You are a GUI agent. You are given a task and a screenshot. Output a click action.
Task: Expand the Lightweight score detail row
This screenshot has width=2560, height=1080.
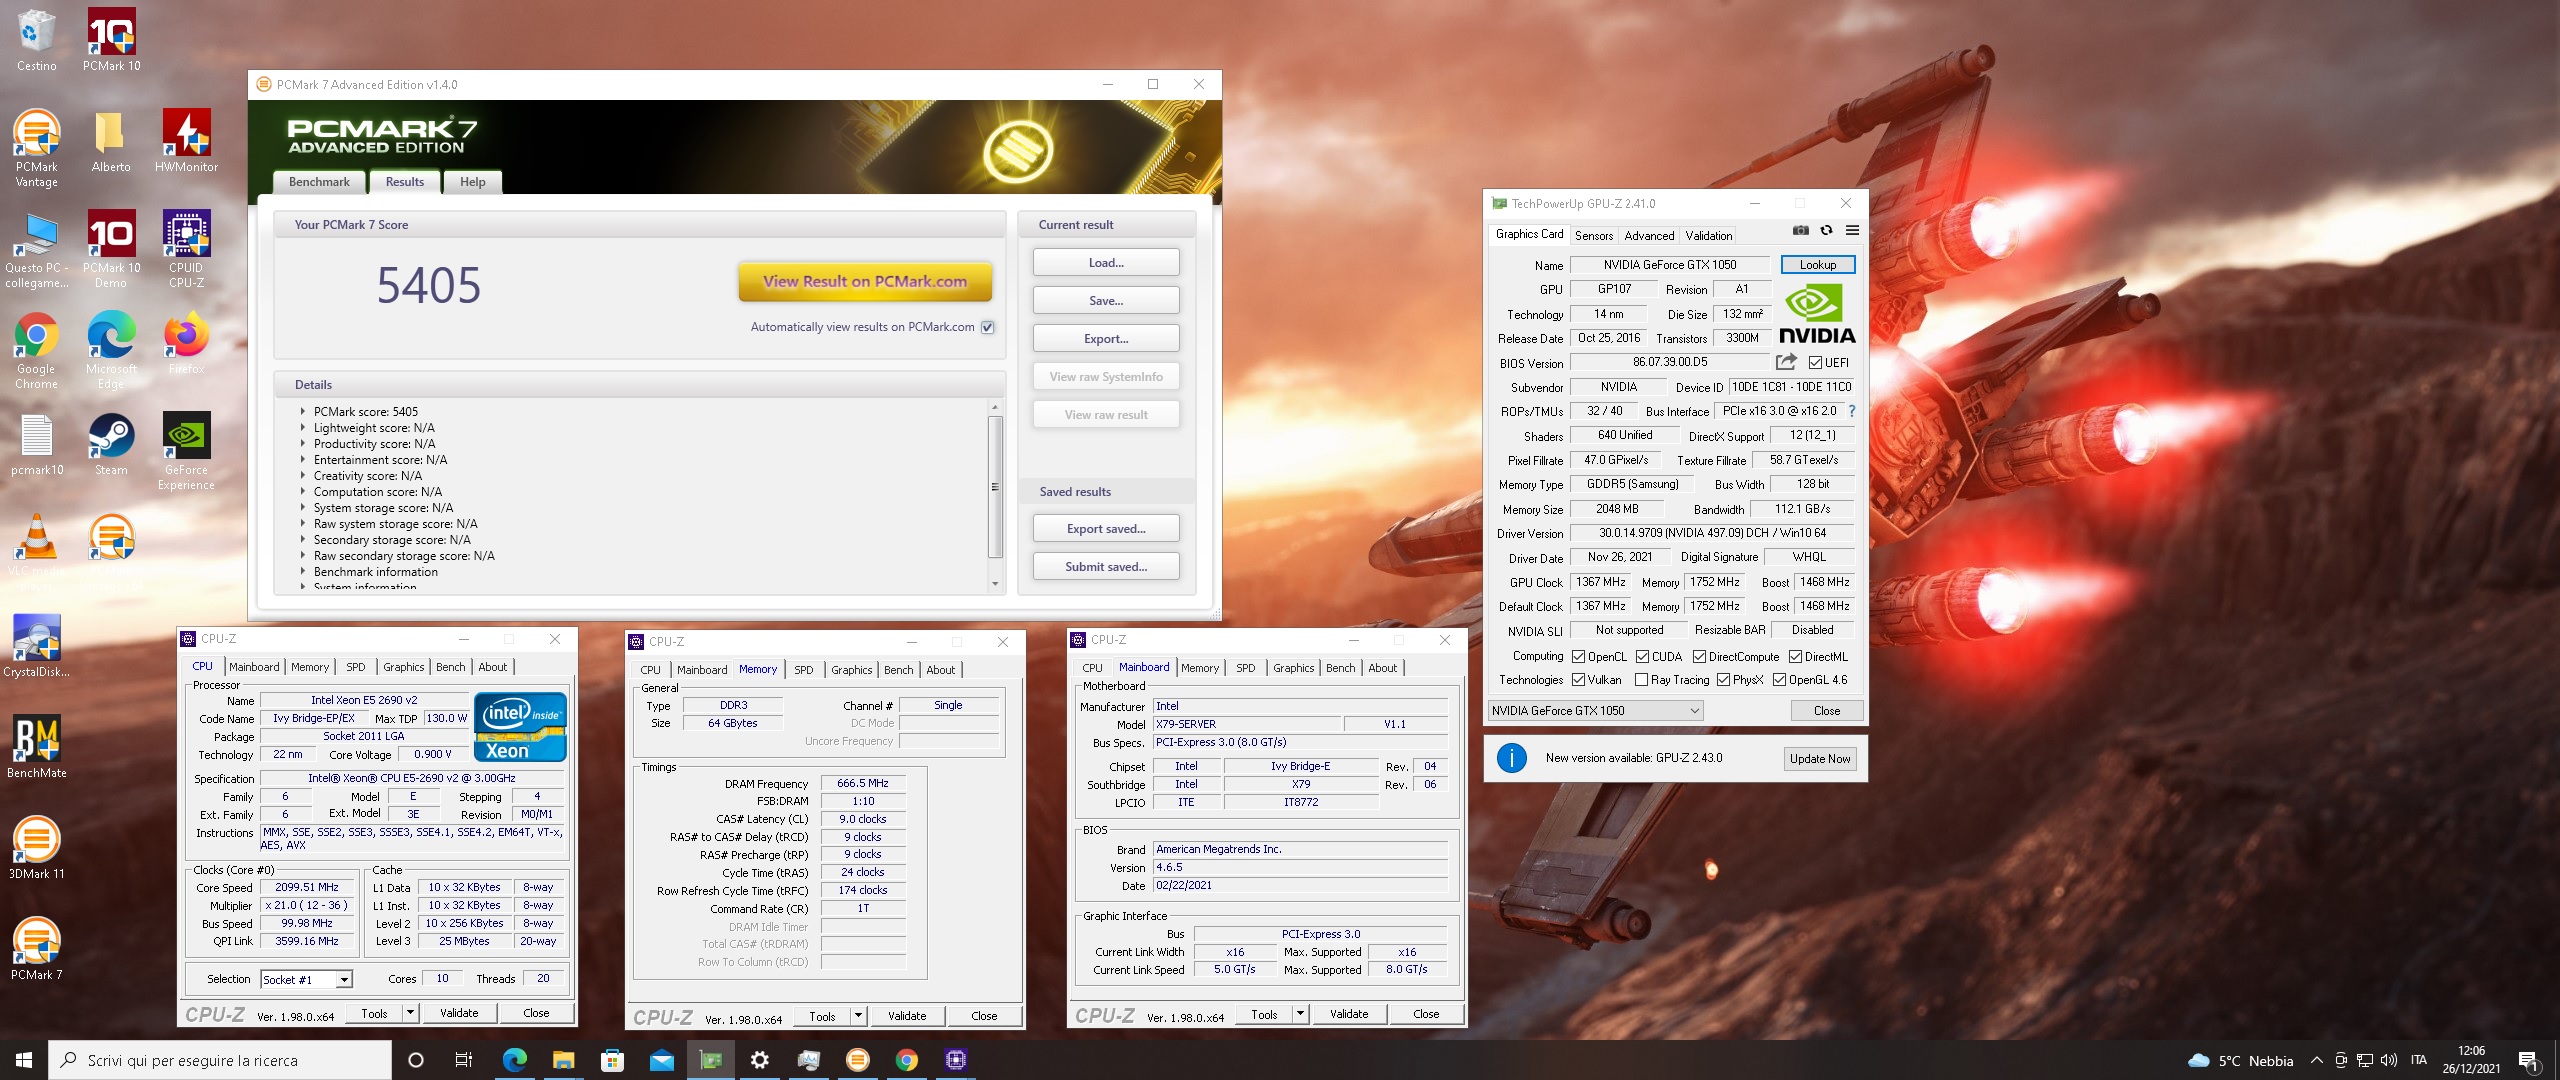click(303, 428)
